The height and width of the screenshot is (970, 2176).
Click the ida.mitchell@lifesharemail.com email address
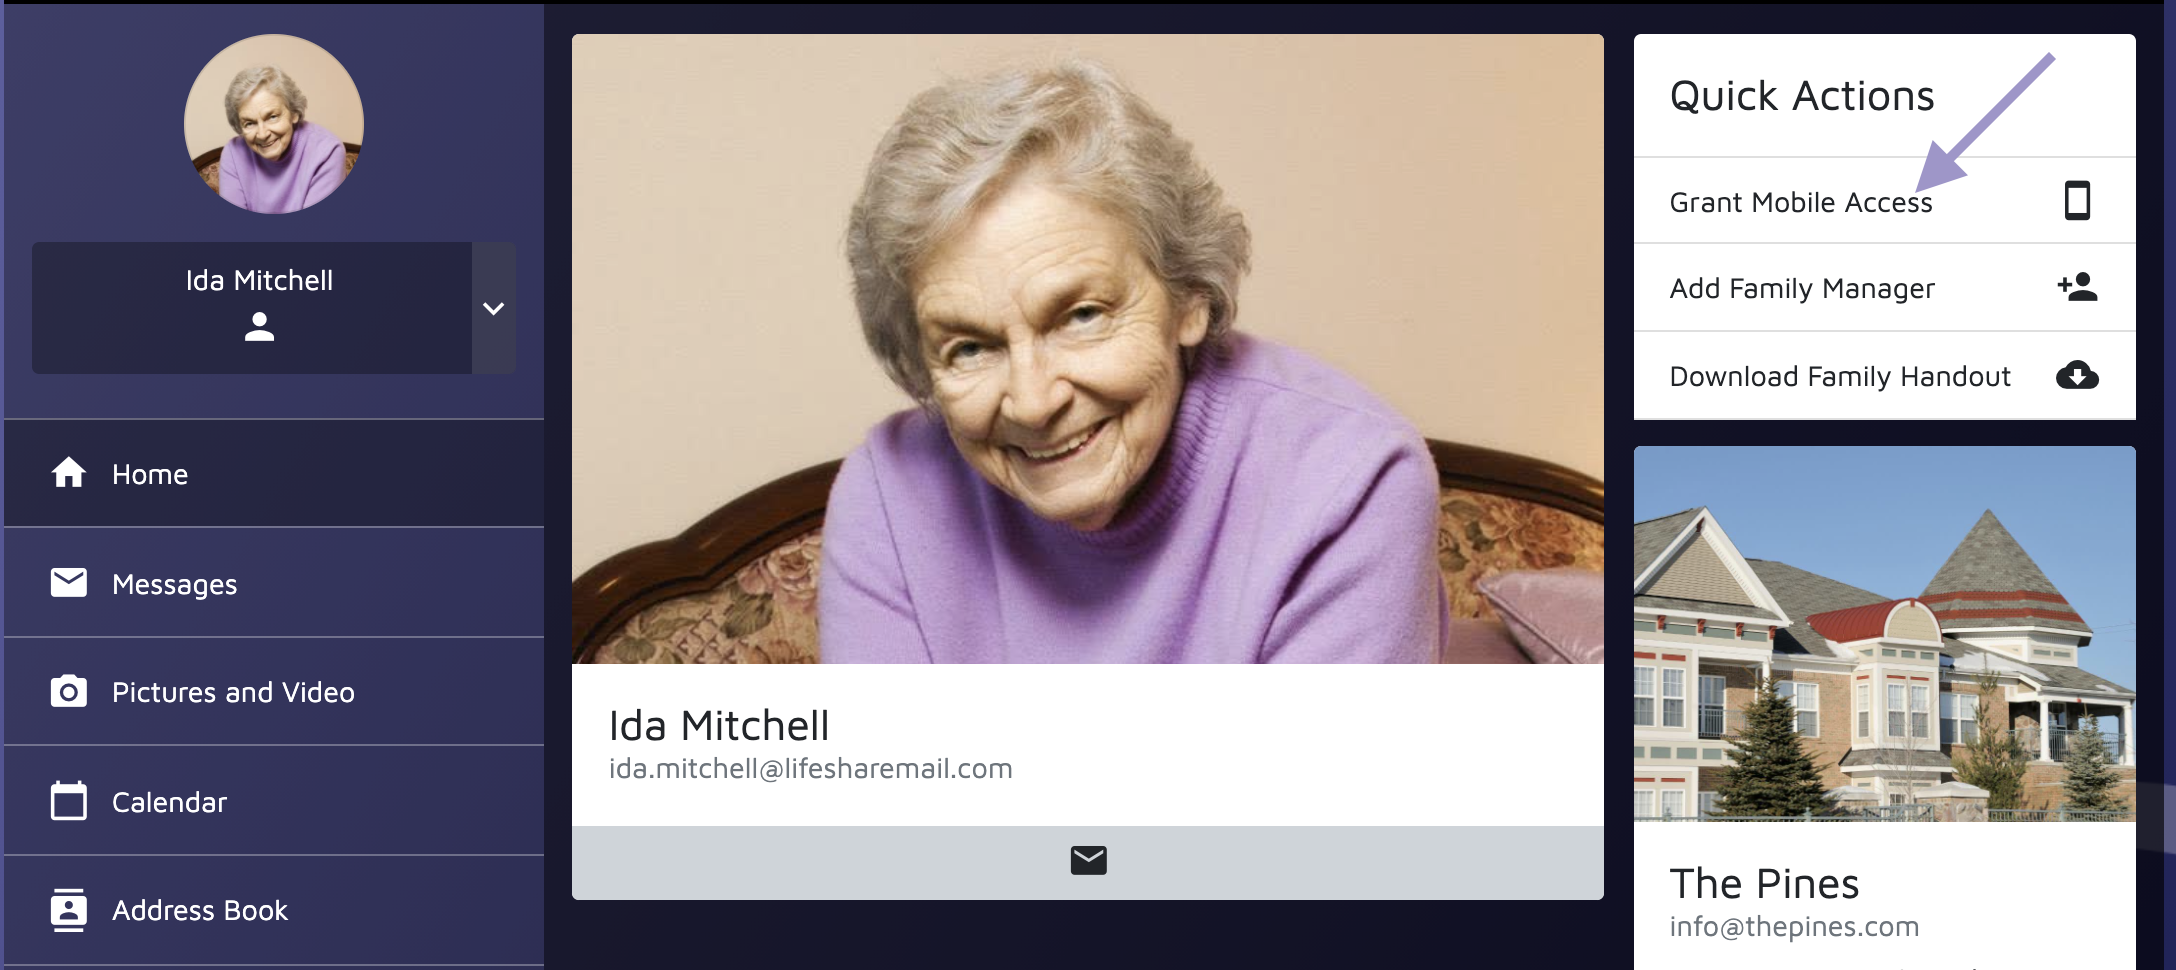click(x=810, y=768)
